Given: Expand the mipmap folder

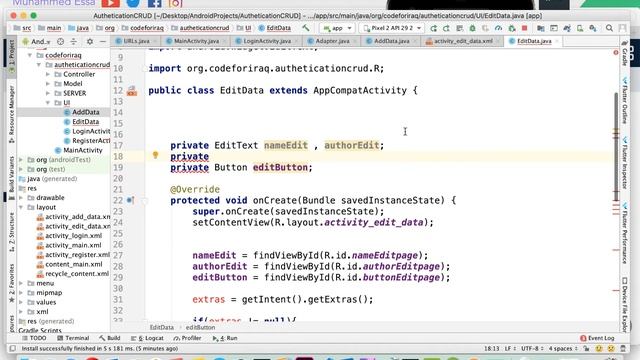Looking at the screenshot, I should 21,293.
